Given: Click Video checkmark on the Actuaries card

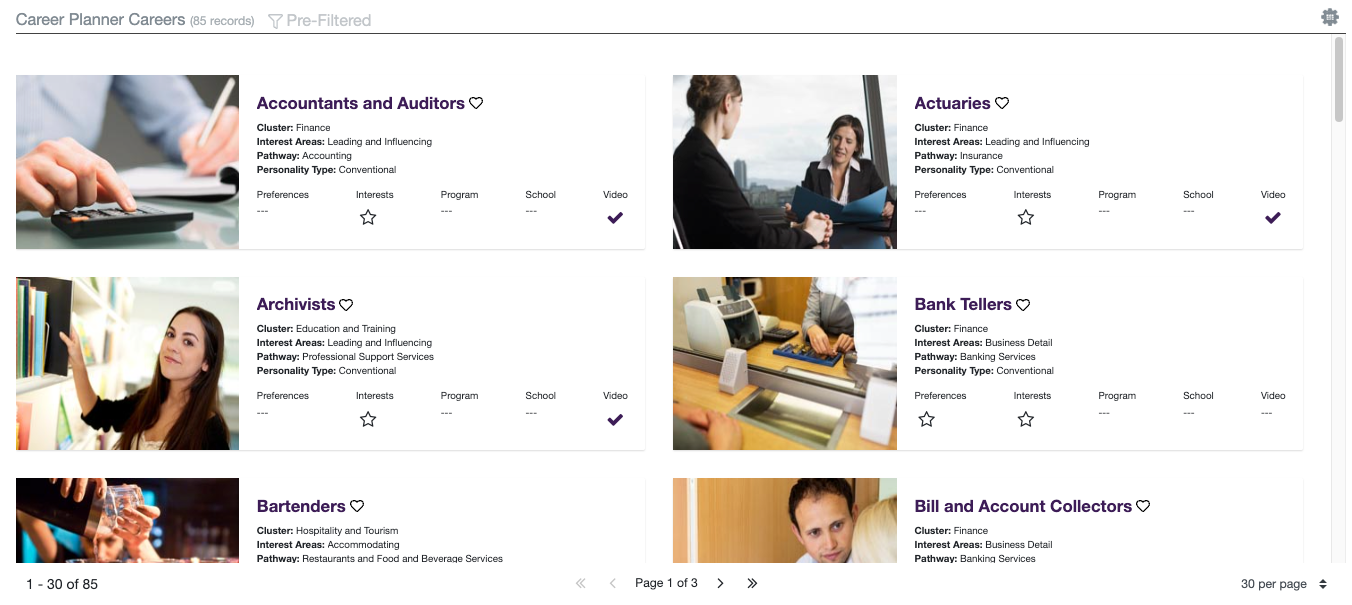Looking at the screenshot, I should point(1273,218).
